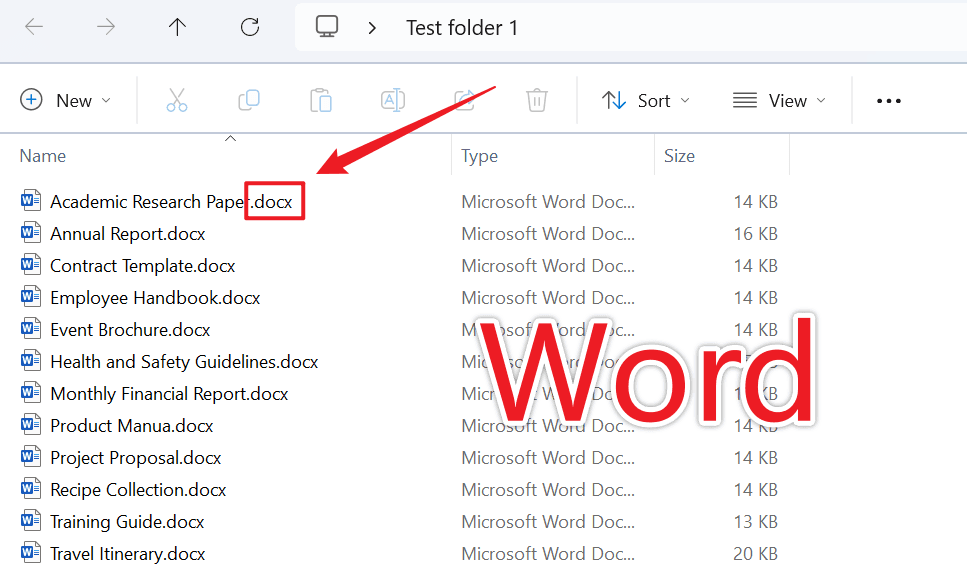The width and height of the screenshot is (967, 587).
Task: Open the View layout dropdown
Action: (779, 100)
